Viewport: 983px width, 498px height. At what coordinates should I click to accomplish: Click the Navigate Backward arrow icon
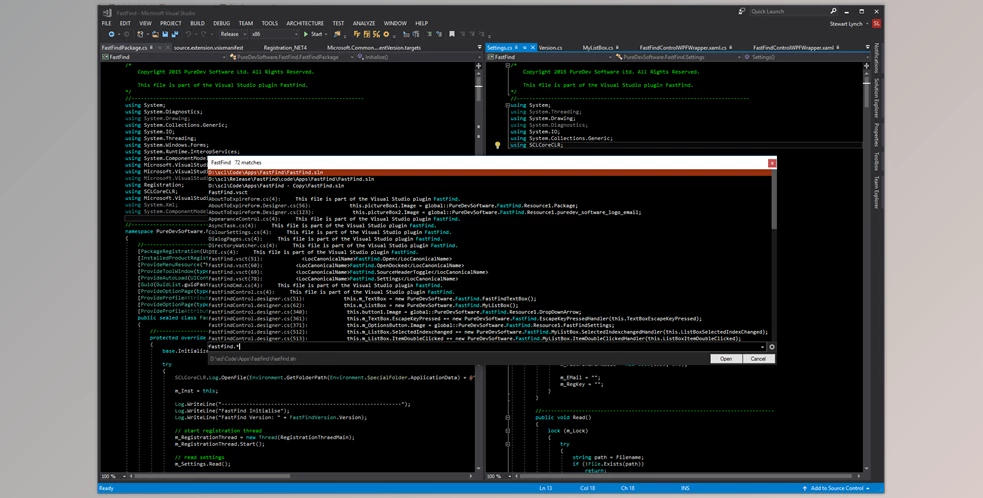(112, 34)
